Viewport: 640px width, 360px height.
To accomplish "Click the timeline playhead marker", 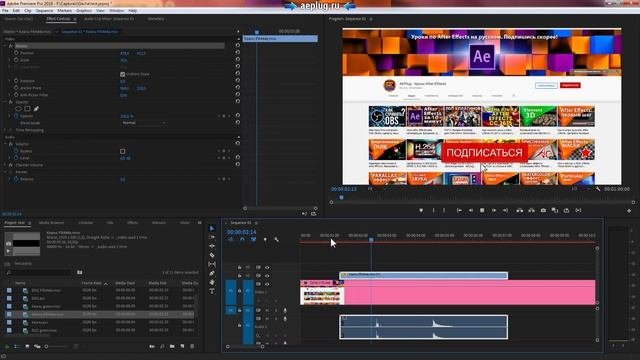I will [x=371, y=240].
